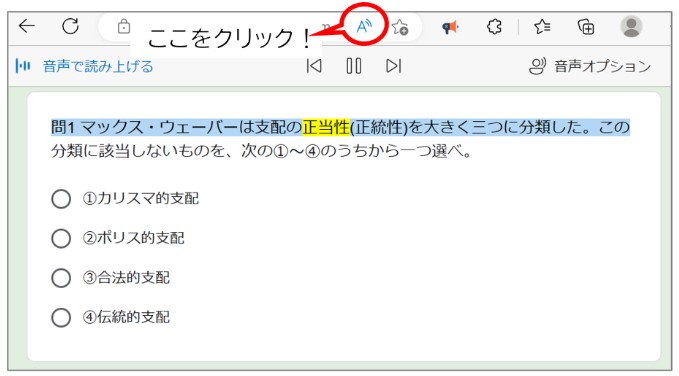Click the read-aloud sound wave icon
The width and height of the screenshot is (679, 376).
click(23, 66)
